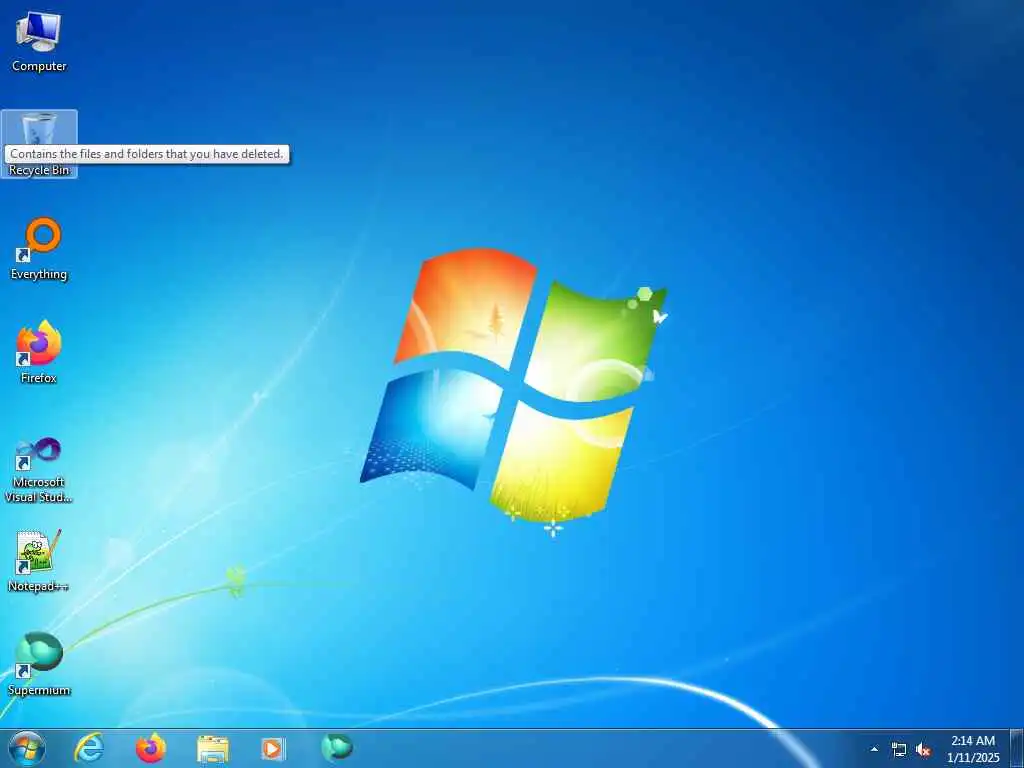Select the Microsoft Visual Studio shortcut
The width and height of the screenshot is (1024, 768).
click(x=39, y=470)
